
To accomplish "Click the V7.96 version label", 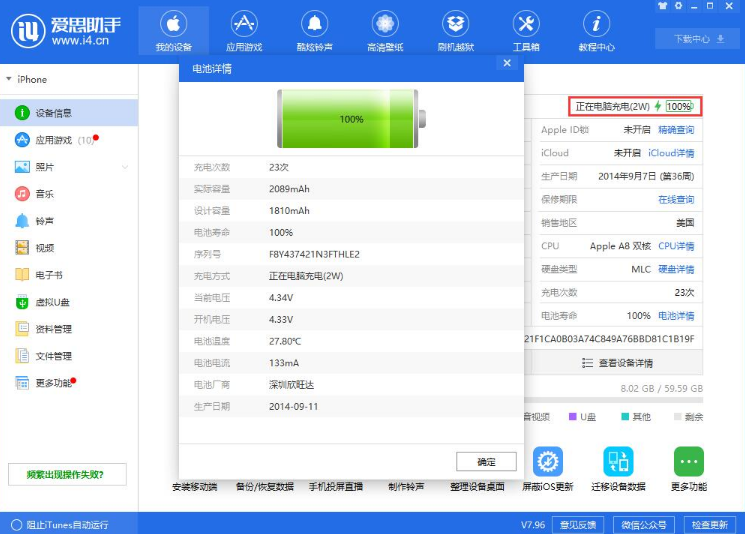I will click(533, 524).
